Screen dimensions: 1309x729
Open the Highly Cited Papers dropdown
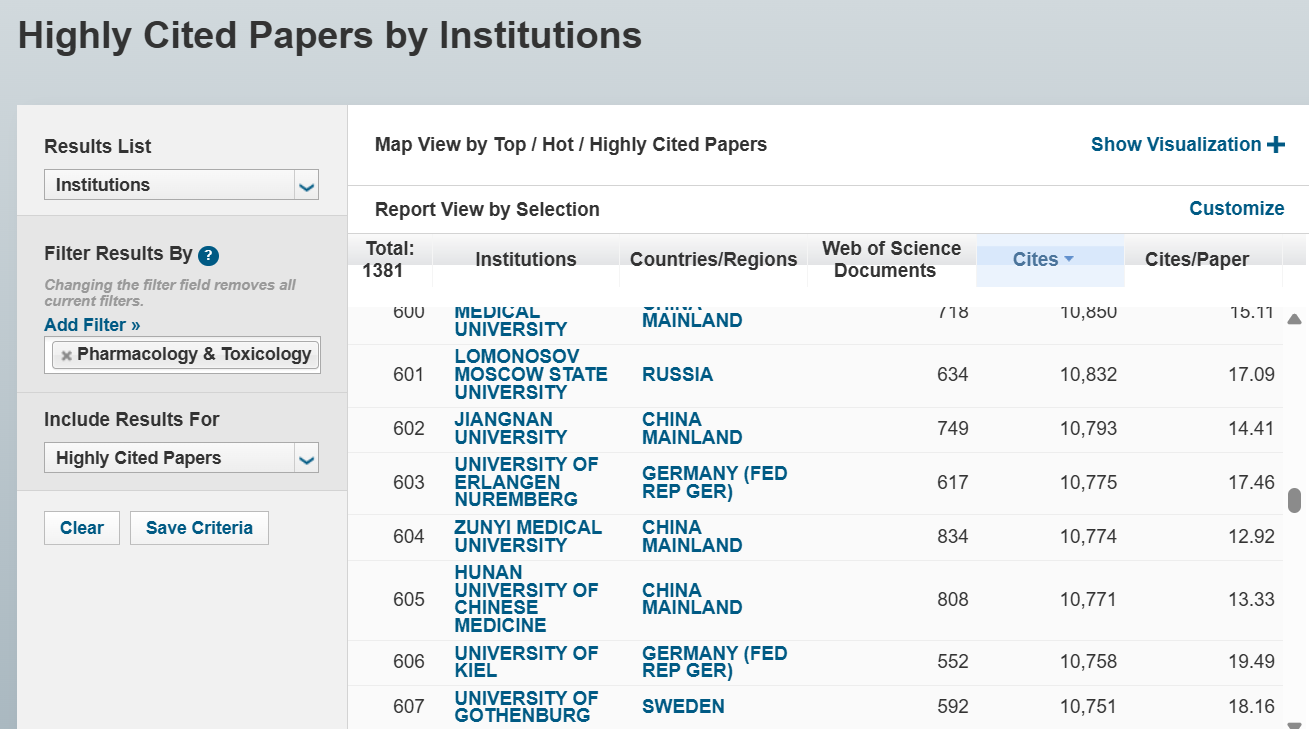coord(181,458)
